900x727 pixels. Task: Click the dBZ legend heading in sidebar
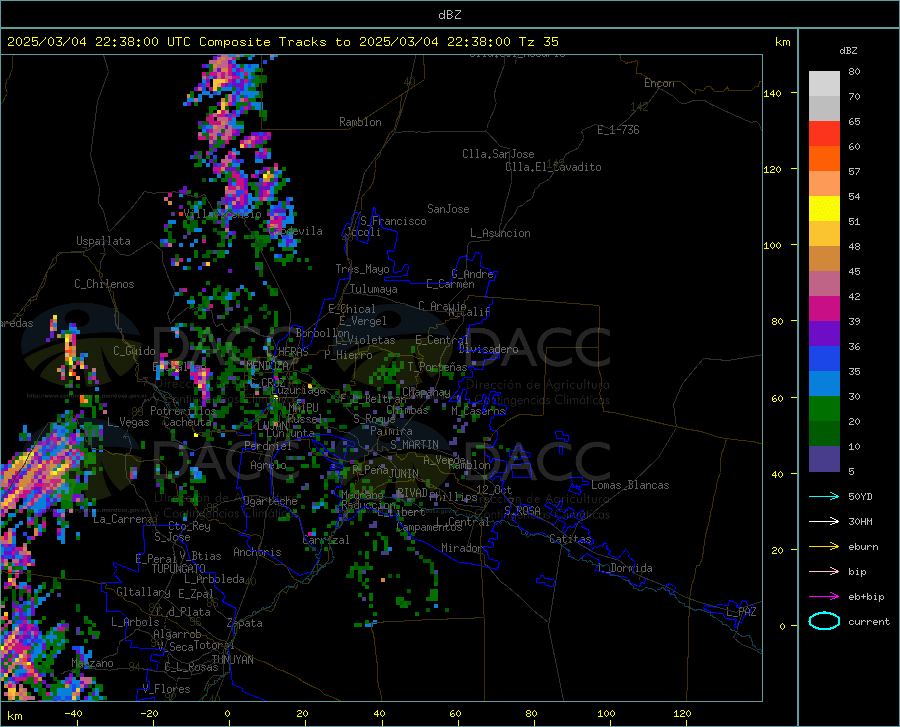point(848,50)
